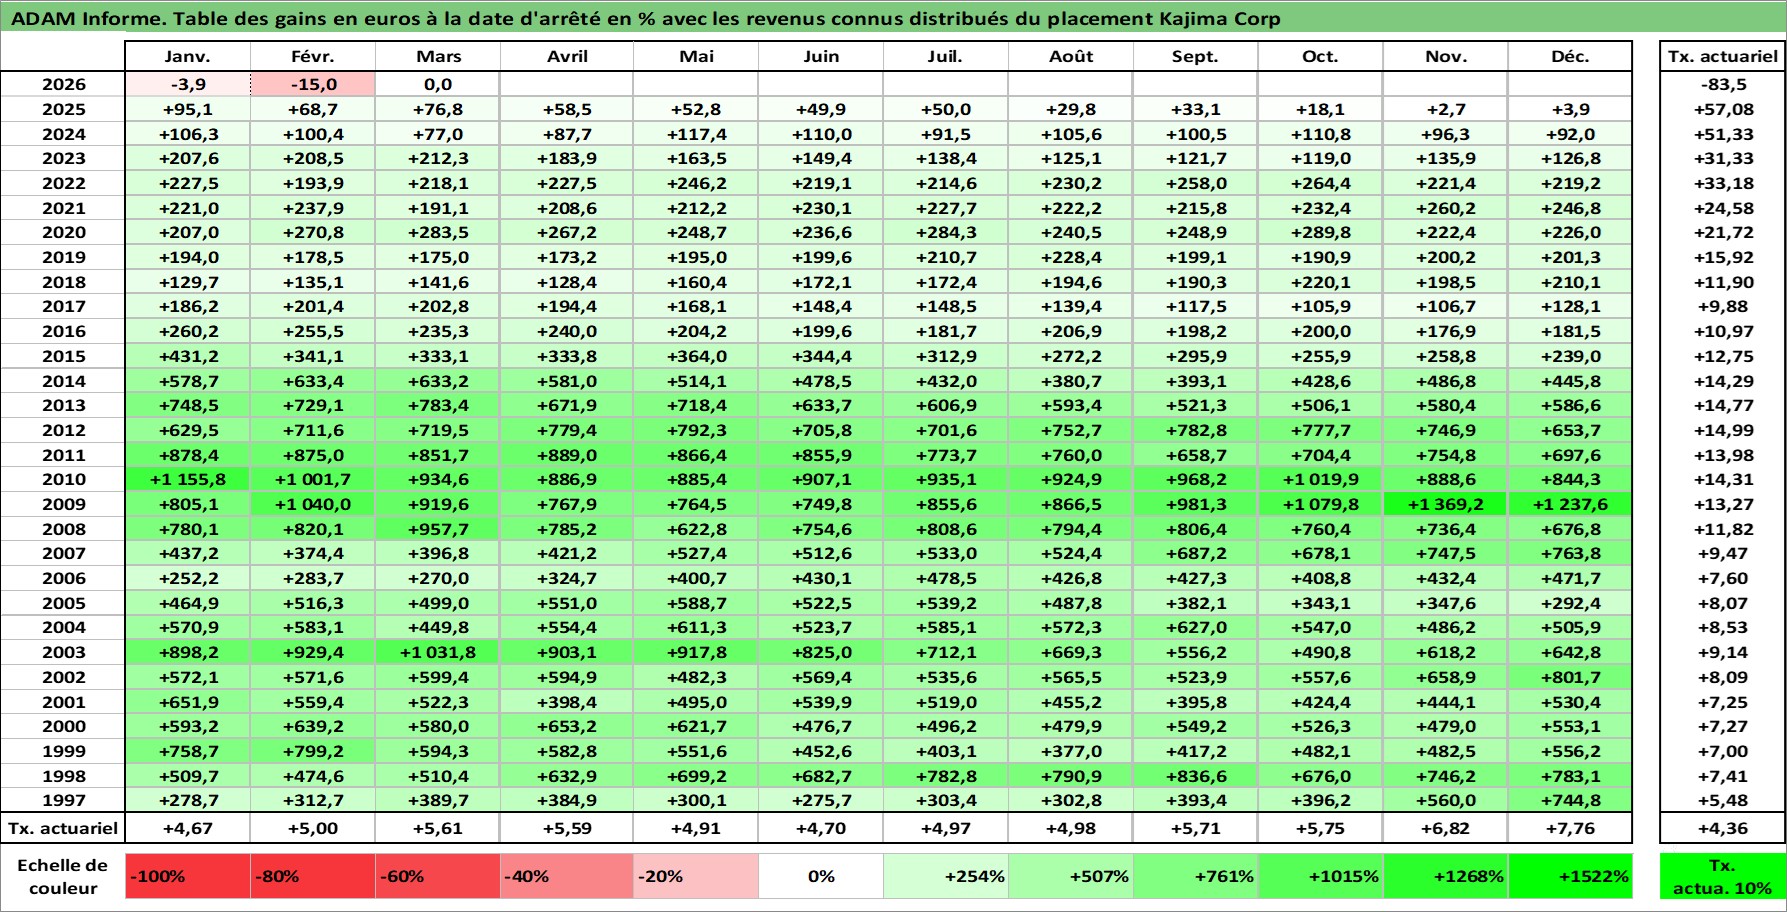Click the +57,08 actuarial rate for 2025
The height and width of the screenshot is (912, 1787).
[x=1722, y=109]
